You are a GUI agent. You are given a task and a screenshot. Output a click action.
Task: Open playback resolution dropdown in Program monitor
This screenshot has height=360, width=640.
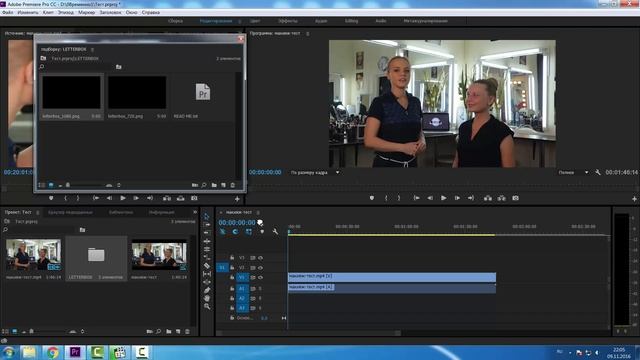(x=573, y=173)
